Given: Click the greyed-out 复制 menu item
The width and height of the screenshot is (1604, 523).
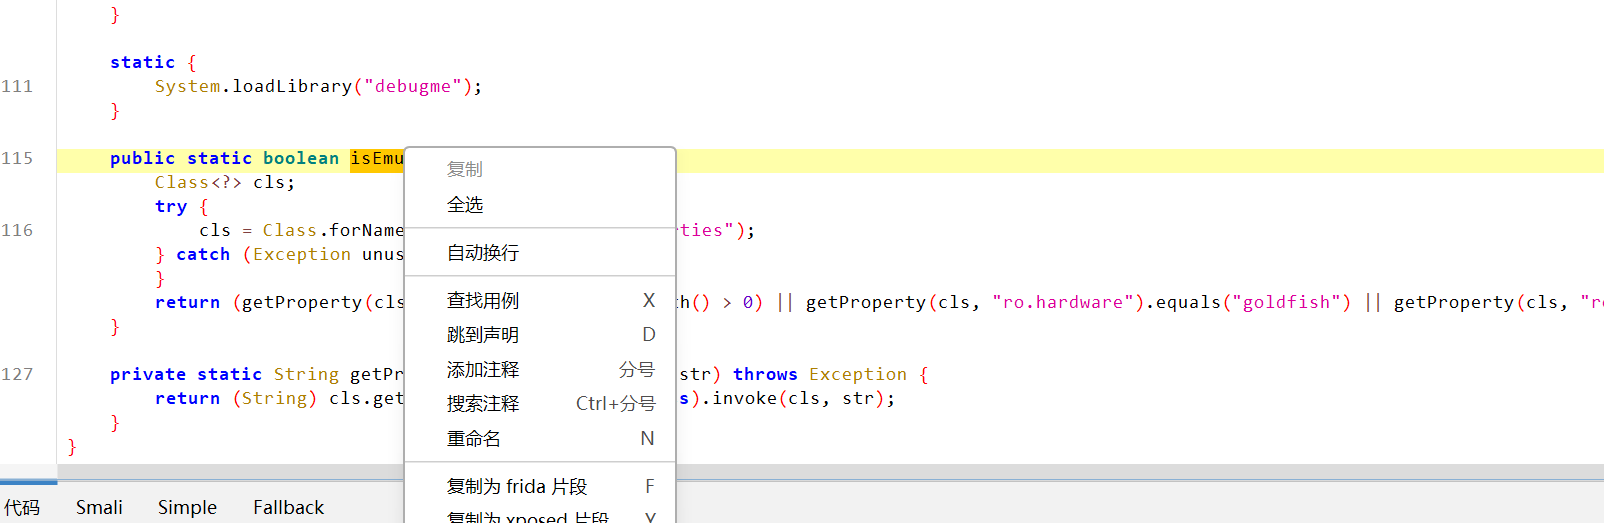Looking at the screenshot, I should point(465,170).
